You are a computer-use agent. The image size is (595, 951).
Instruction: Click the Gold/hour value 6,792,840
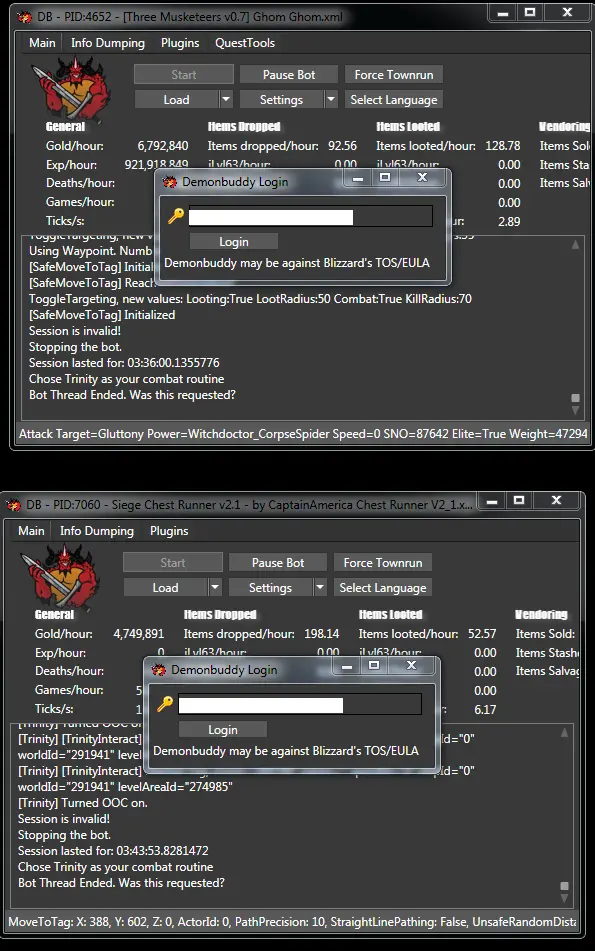(x=163, y=146)
